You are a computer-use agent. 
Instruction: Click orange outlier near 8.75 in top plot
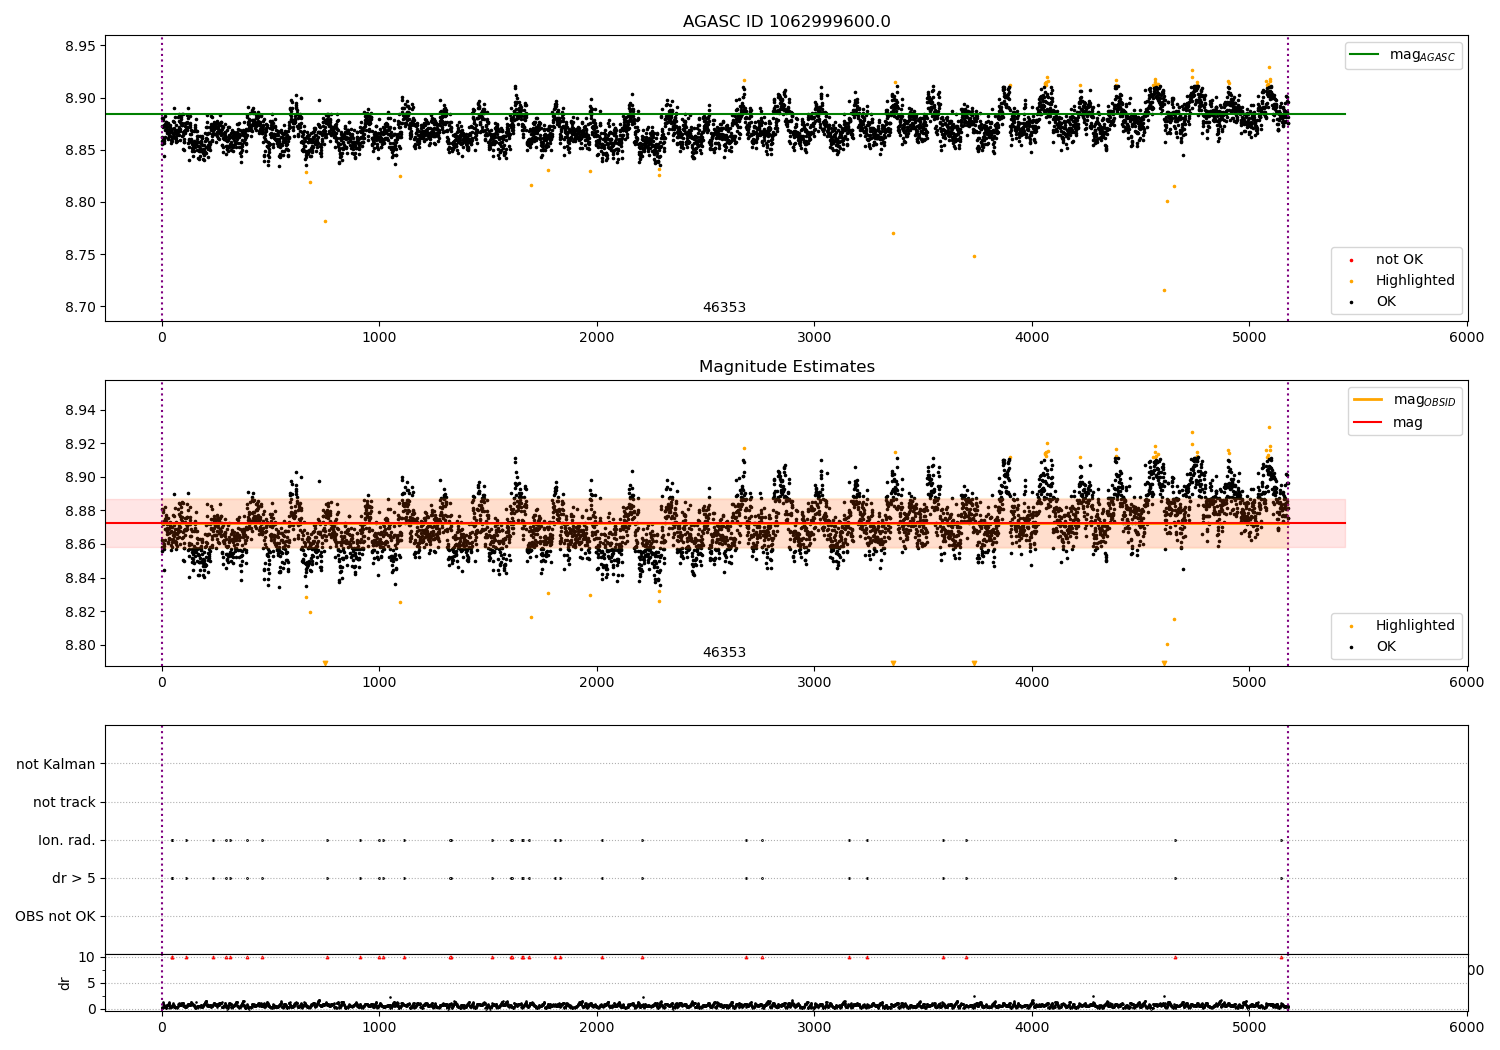974,256
